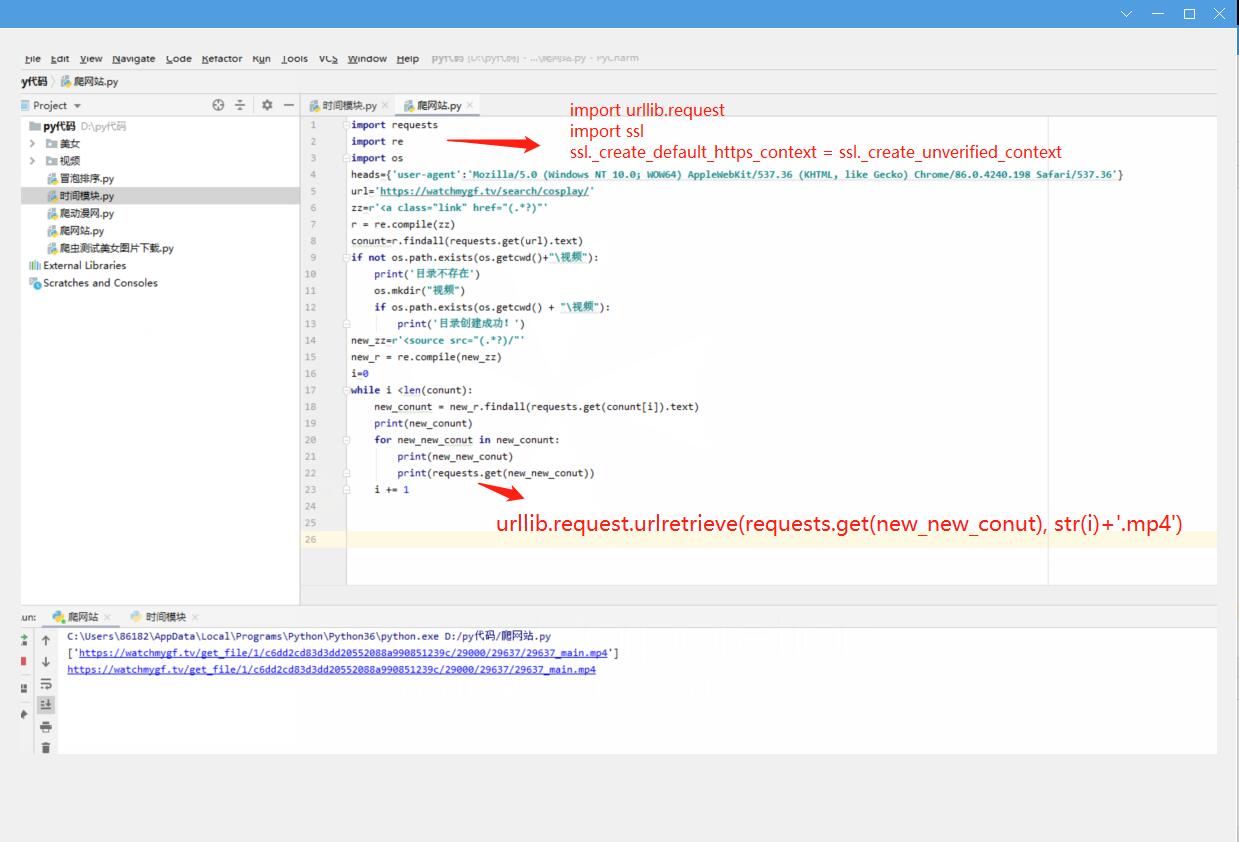This screenshot has width=1239, height=842.
Task: Click the down arrow in Run panel
Action: (x=46, y=662)
